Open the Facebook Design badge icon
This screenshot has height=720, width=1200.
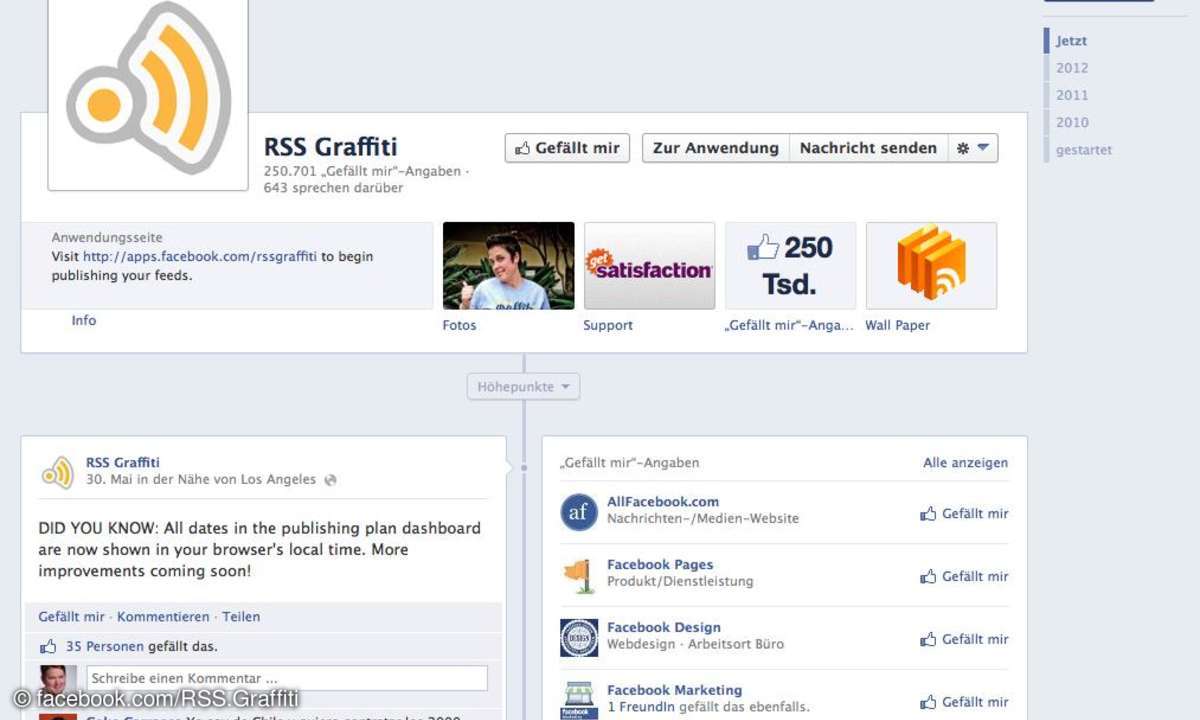[x=579, y=638]
